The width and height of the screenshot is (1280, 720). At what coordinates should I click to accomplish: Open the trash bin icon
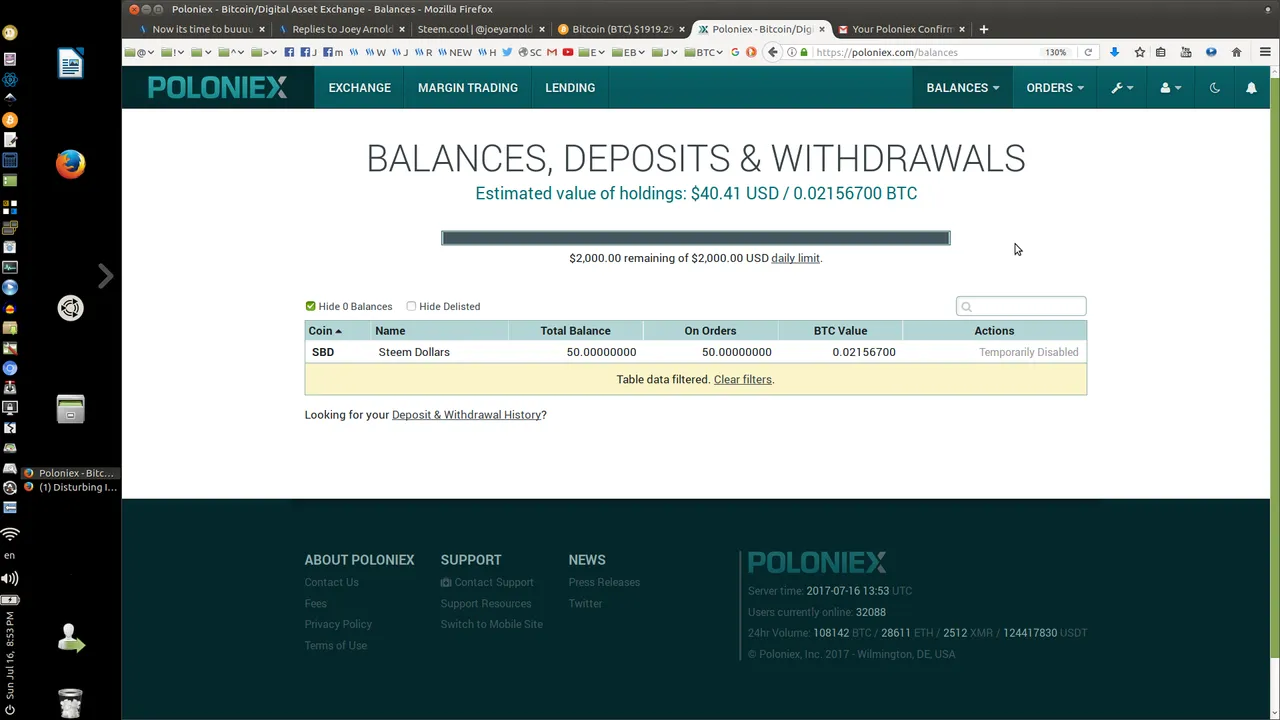click(70, 703)
